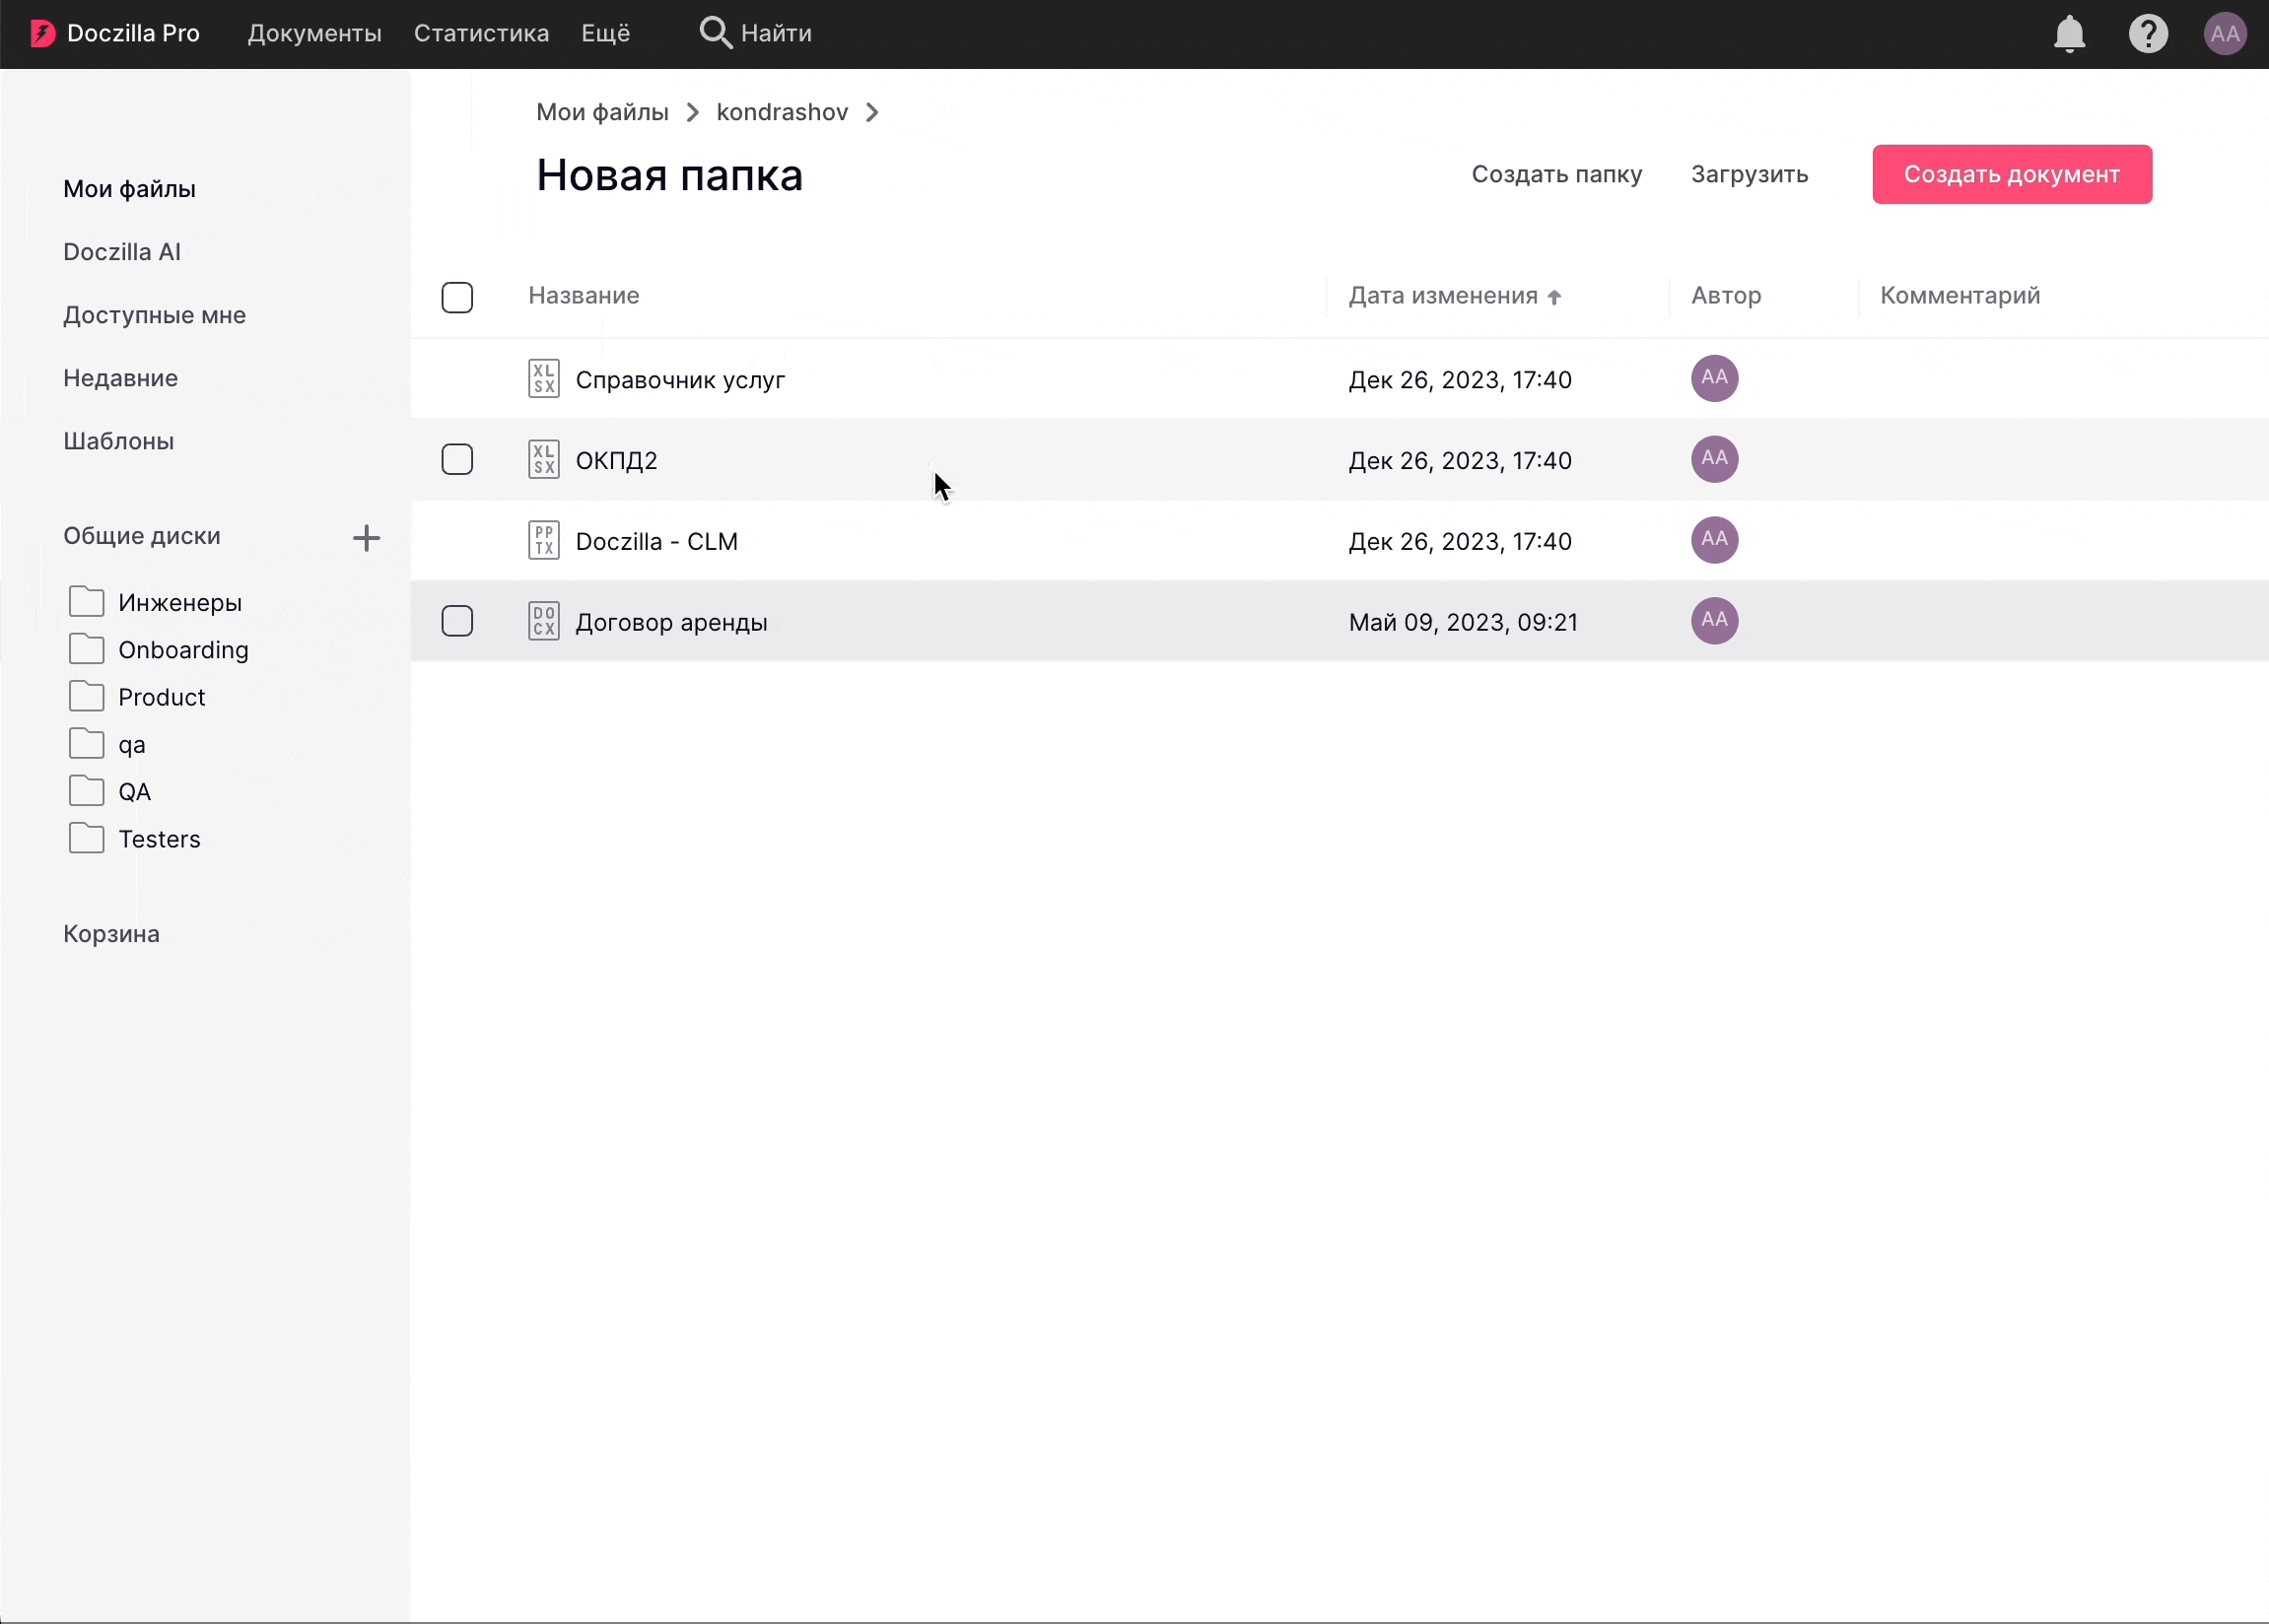The height and width of the screenshot is (1624, 2269).
Task: Check the ОКПД2 row checkbox
Action: (457, 459)
